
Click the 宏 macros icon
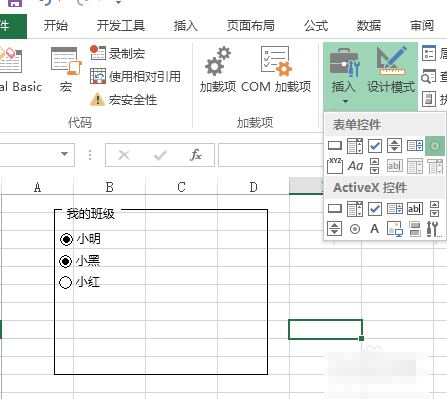coord(66,69)
